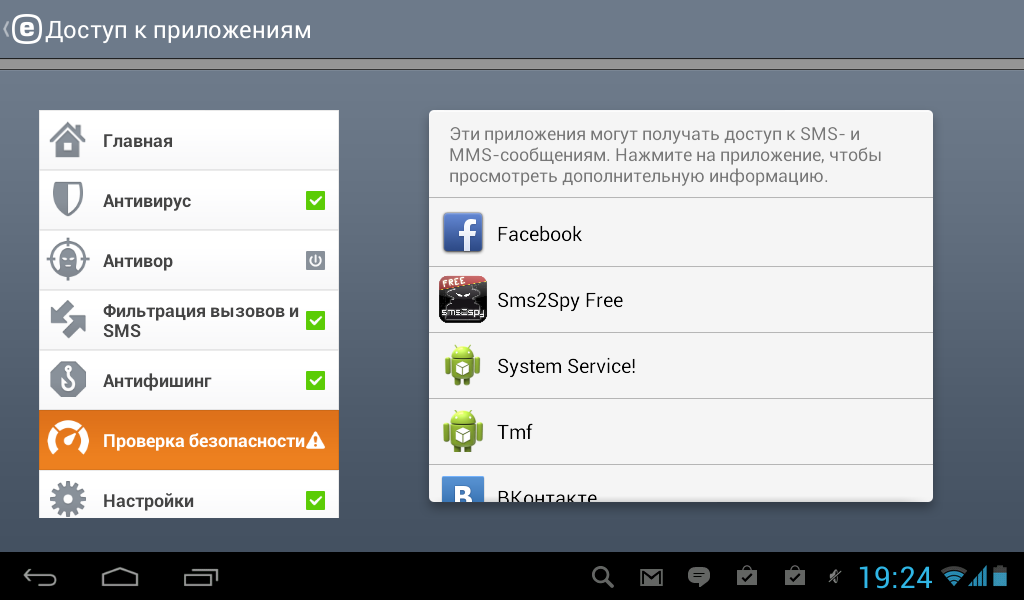Click the Проверка безопасности warning triangle
The height and width of the screenshot is (600, 1024).
coord(315,441)
